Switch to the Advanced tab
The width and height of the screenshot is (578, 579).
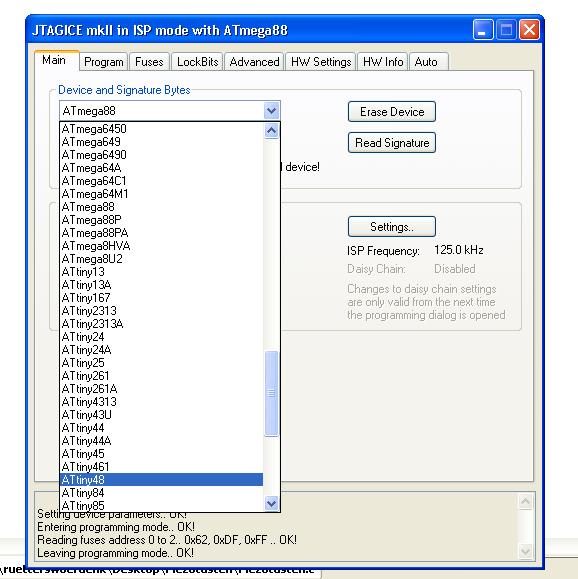(x=254, y=62)
